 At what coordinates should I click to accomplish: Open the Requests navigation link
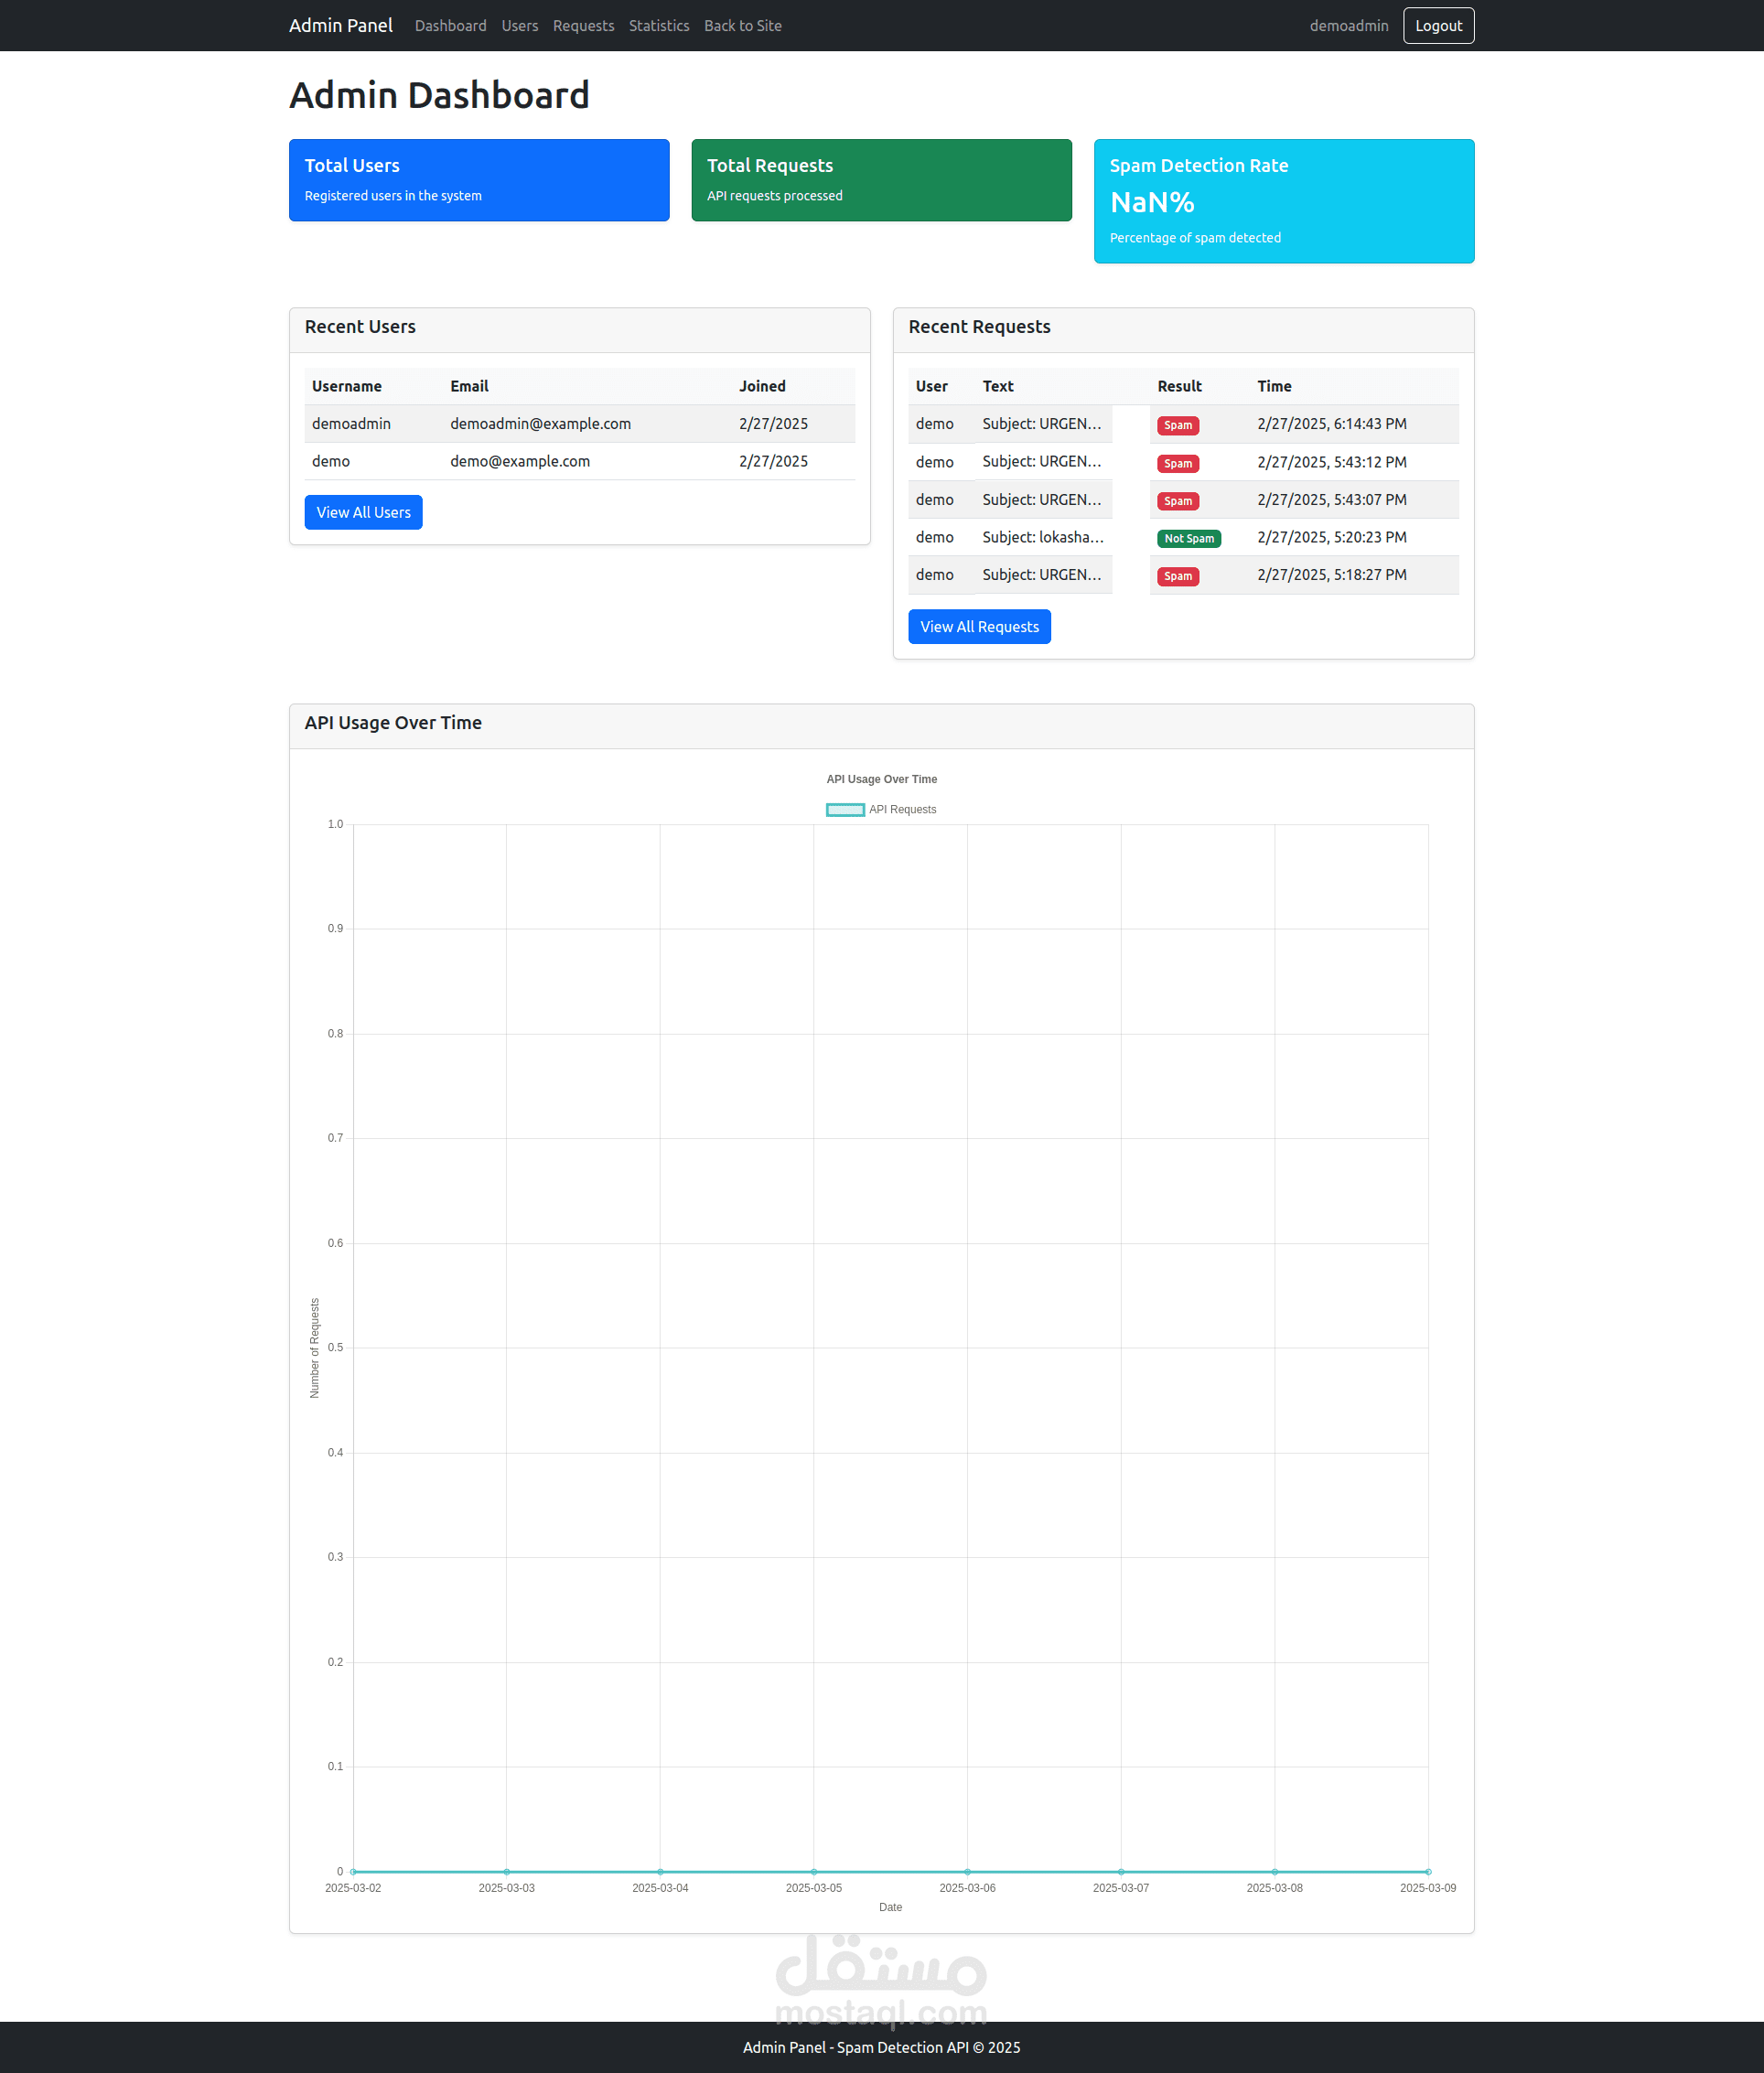(x=583, y=26)
